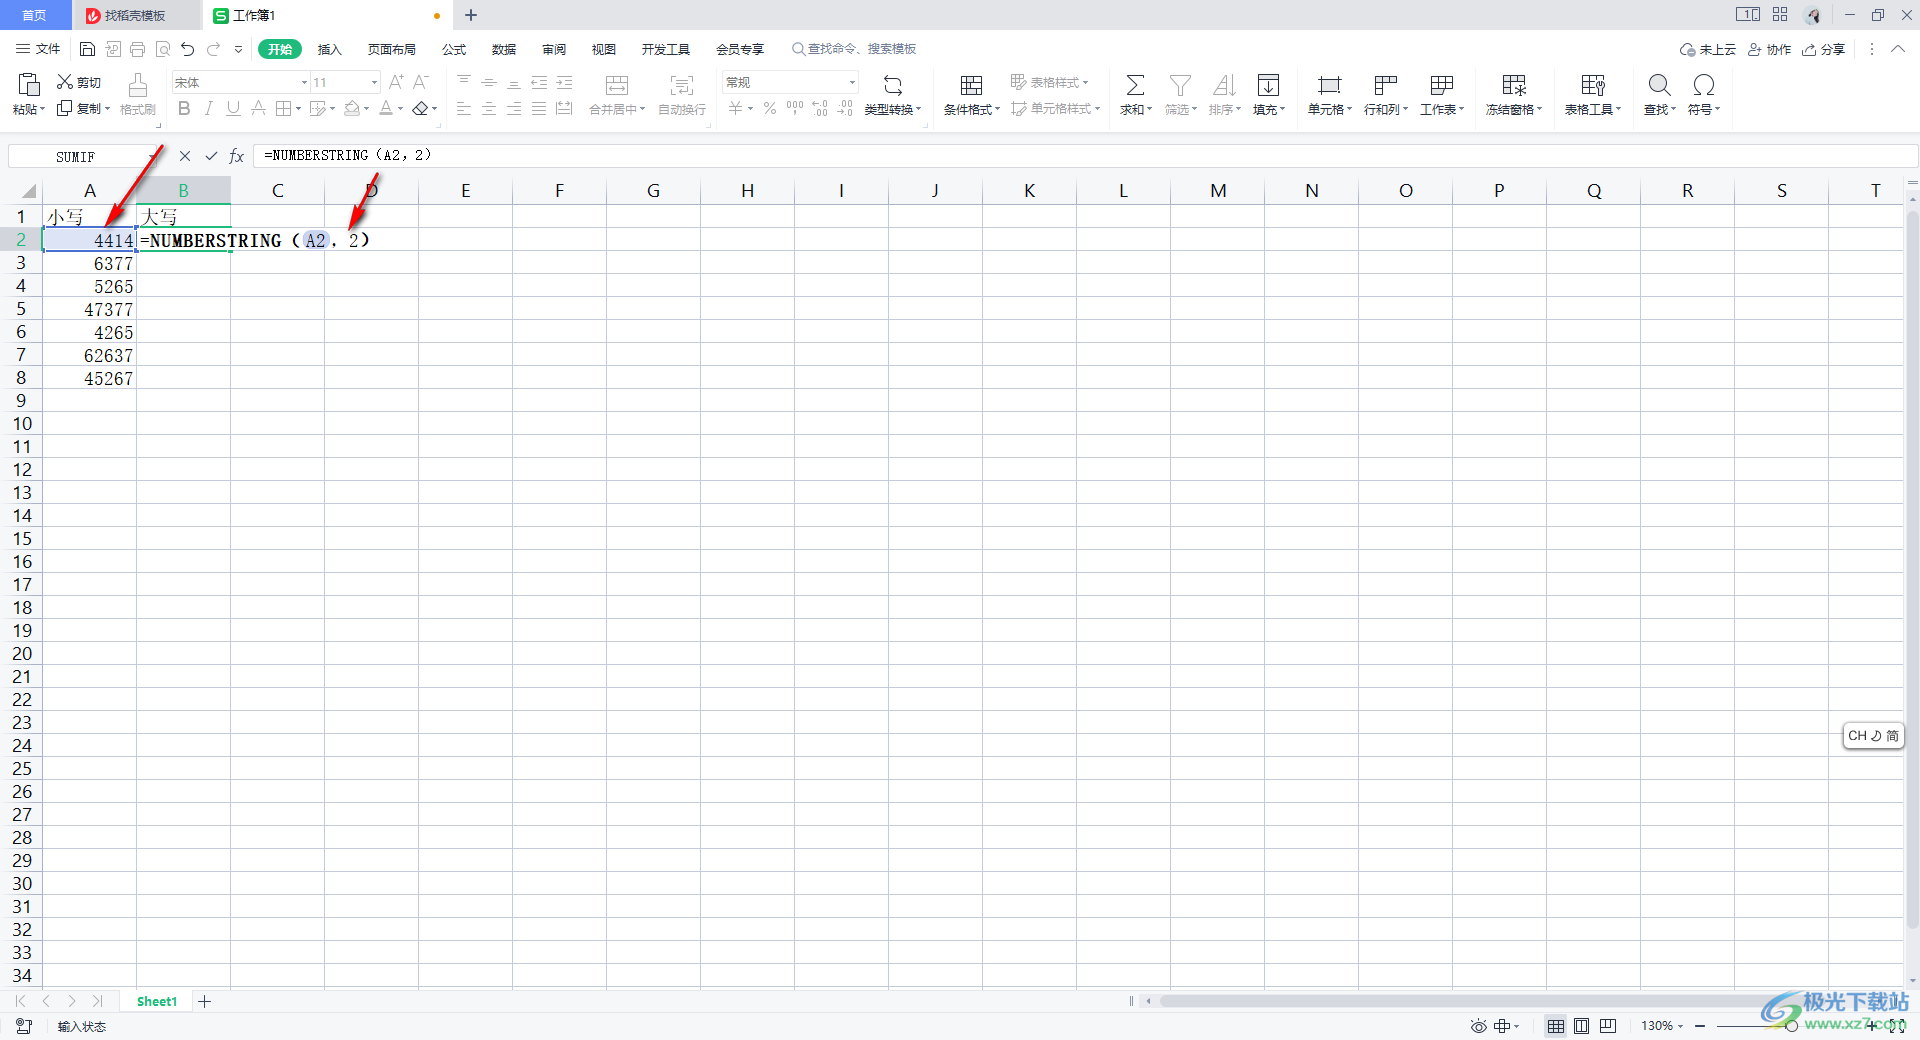Open the Data (数据) ribbon tab
This screenshot has width=1920, height=1040.
coord(504,49)
